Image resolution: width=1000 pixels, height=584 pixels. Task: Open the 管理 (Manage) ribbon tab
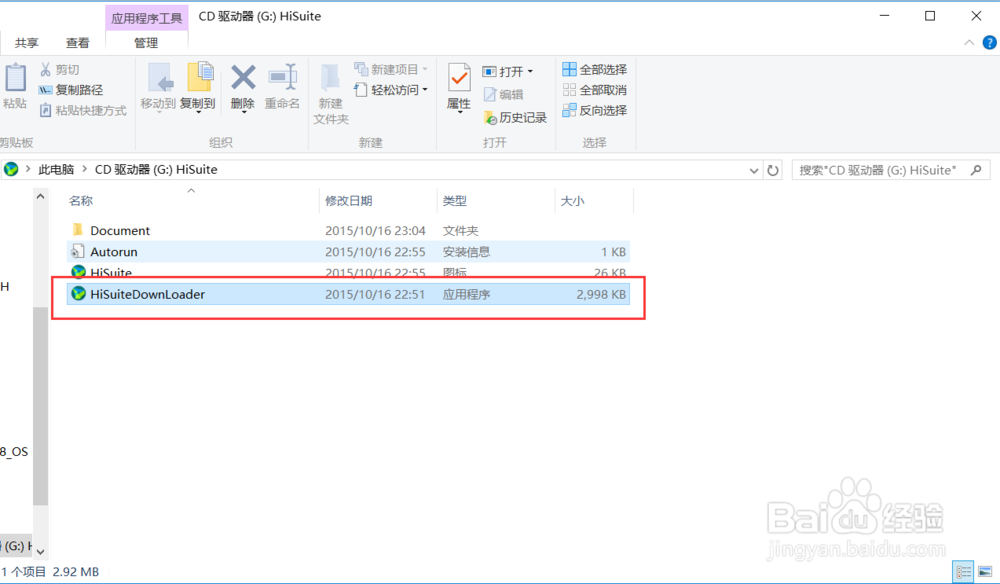coord(146,43)
